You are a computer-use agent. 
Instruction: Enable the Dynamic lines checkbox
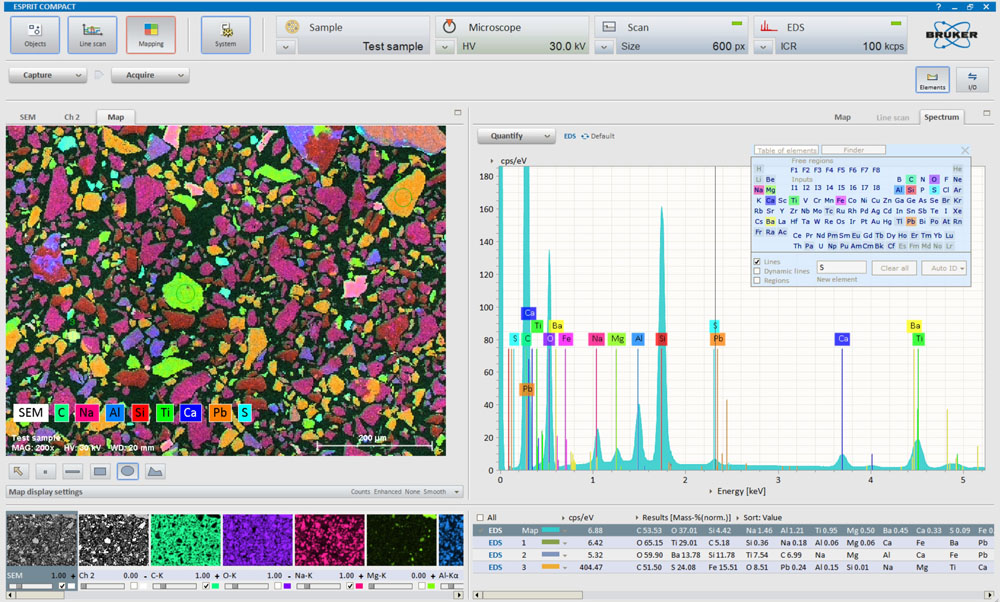tap(757, 271)
